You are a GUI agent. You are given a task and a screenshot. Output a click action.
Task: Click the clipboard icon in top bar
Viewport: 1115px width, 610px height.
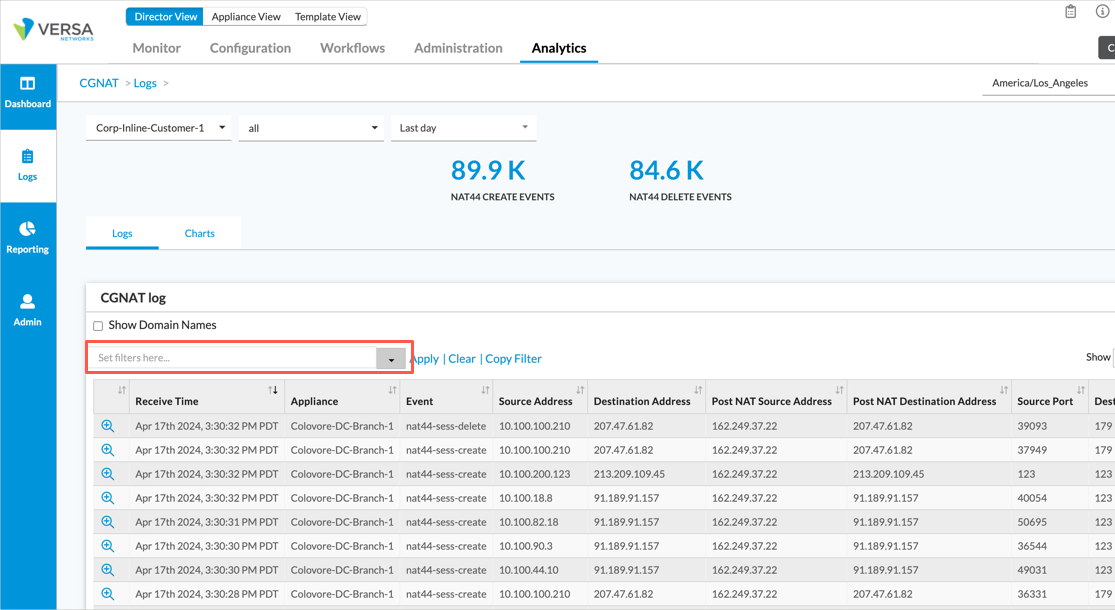pos(1070,11)
